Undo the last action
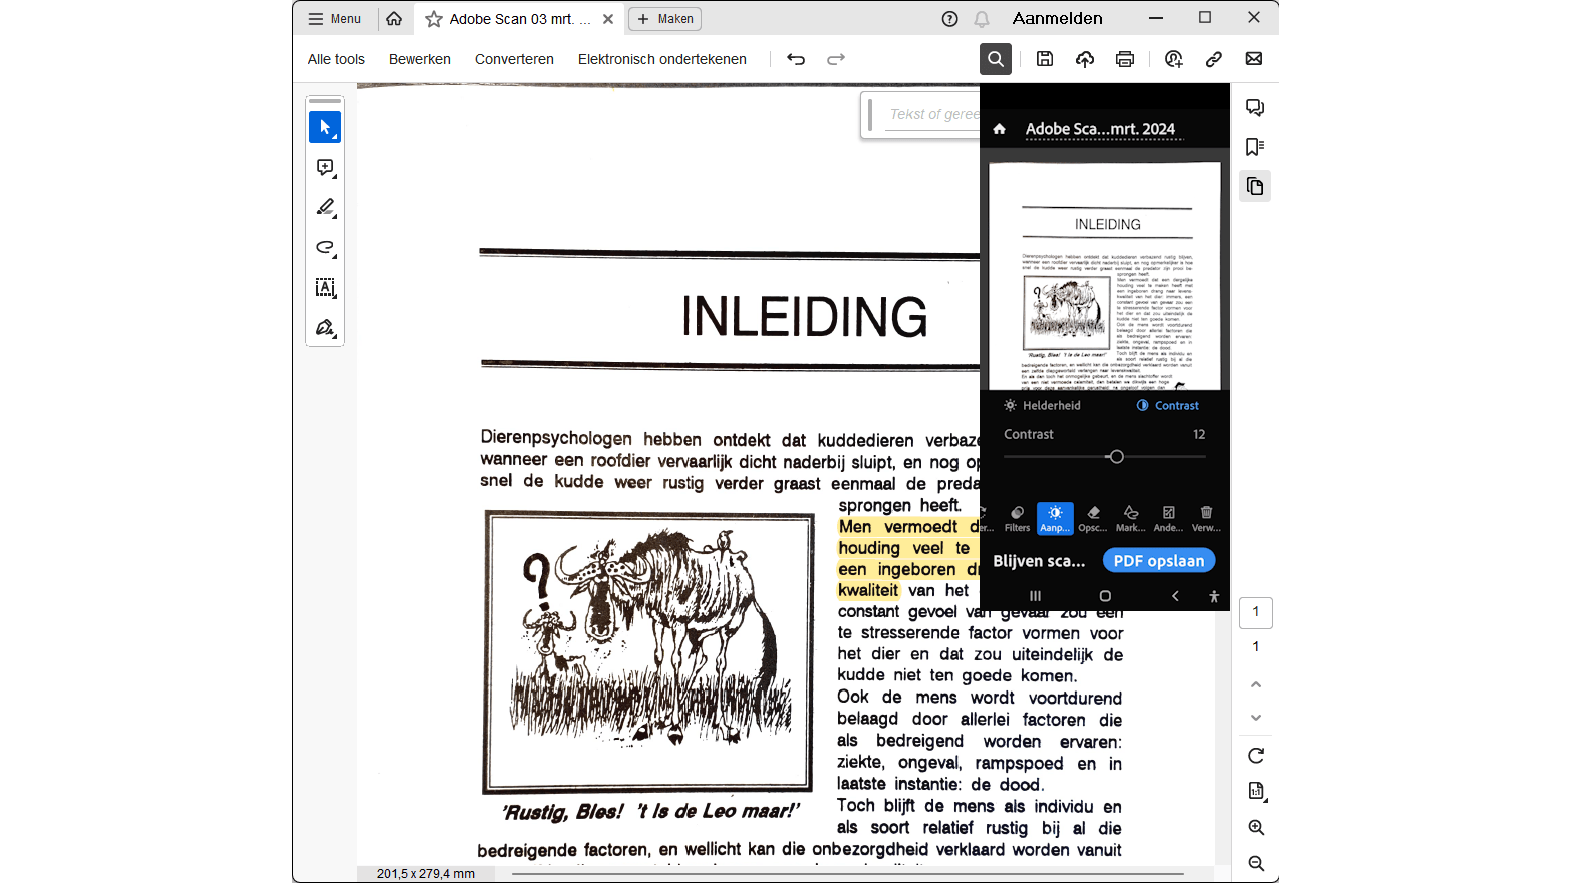The height and width of the screenshot is (883, 1570). pyautogui.click(x=796, y=59)
